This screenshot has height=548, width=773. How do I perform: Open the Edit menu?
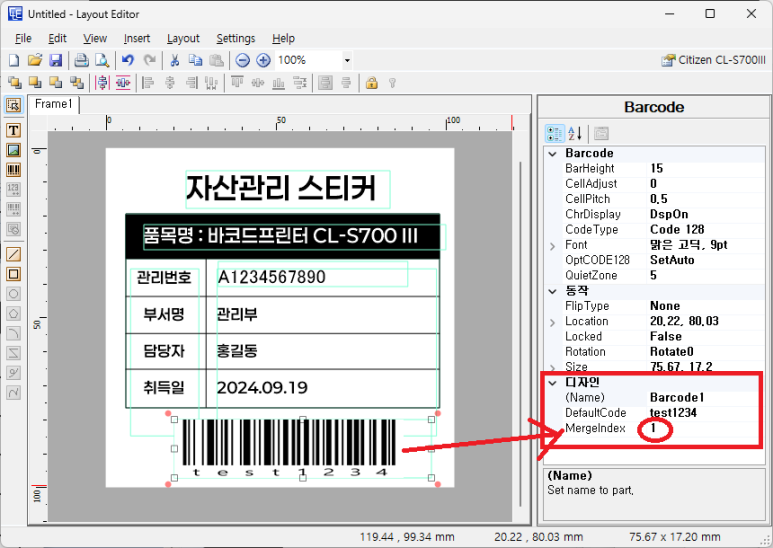point(57,38)
